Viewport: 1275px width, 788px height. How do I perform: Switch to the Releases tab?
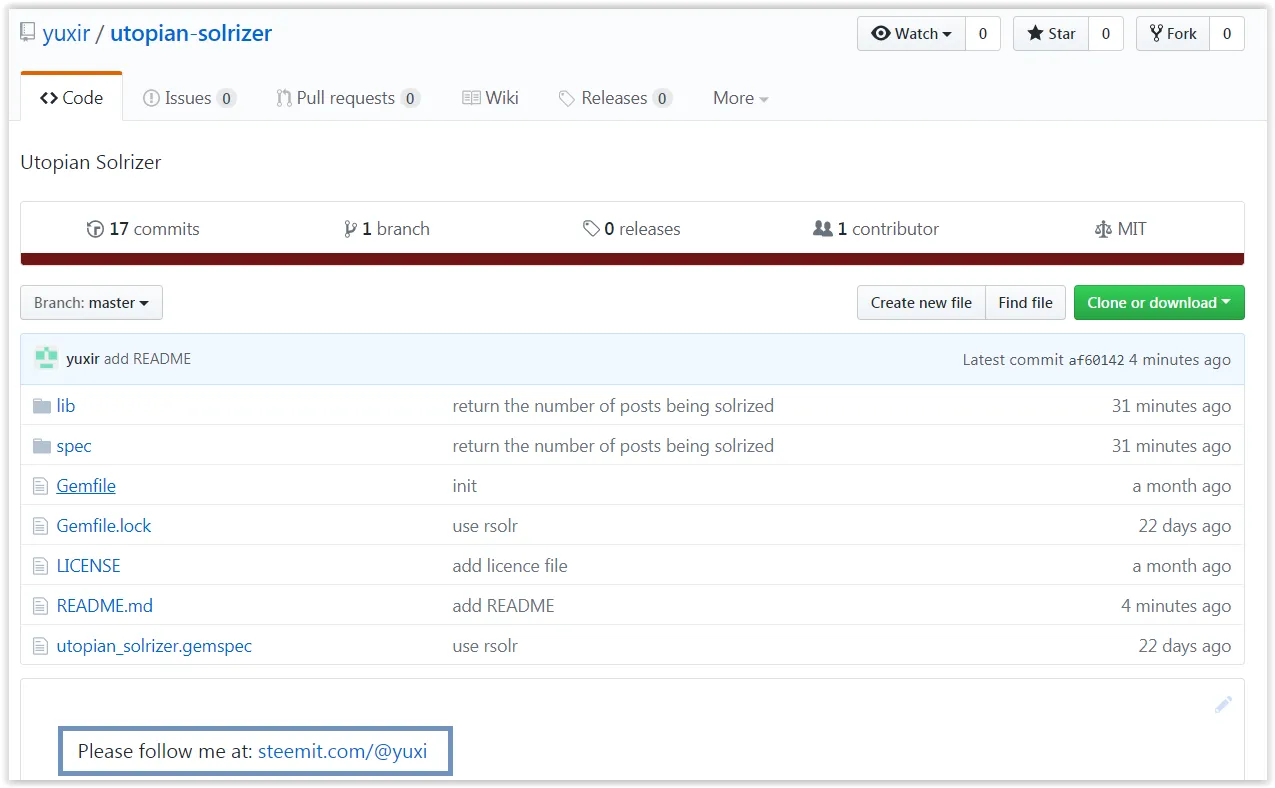[x=615, y=98]
